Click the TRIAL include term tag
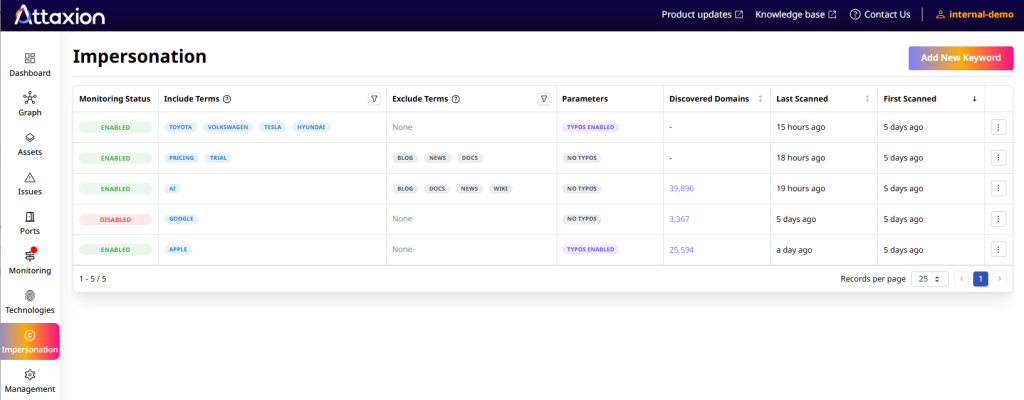 pyautogui.click(x=218, y=158)
